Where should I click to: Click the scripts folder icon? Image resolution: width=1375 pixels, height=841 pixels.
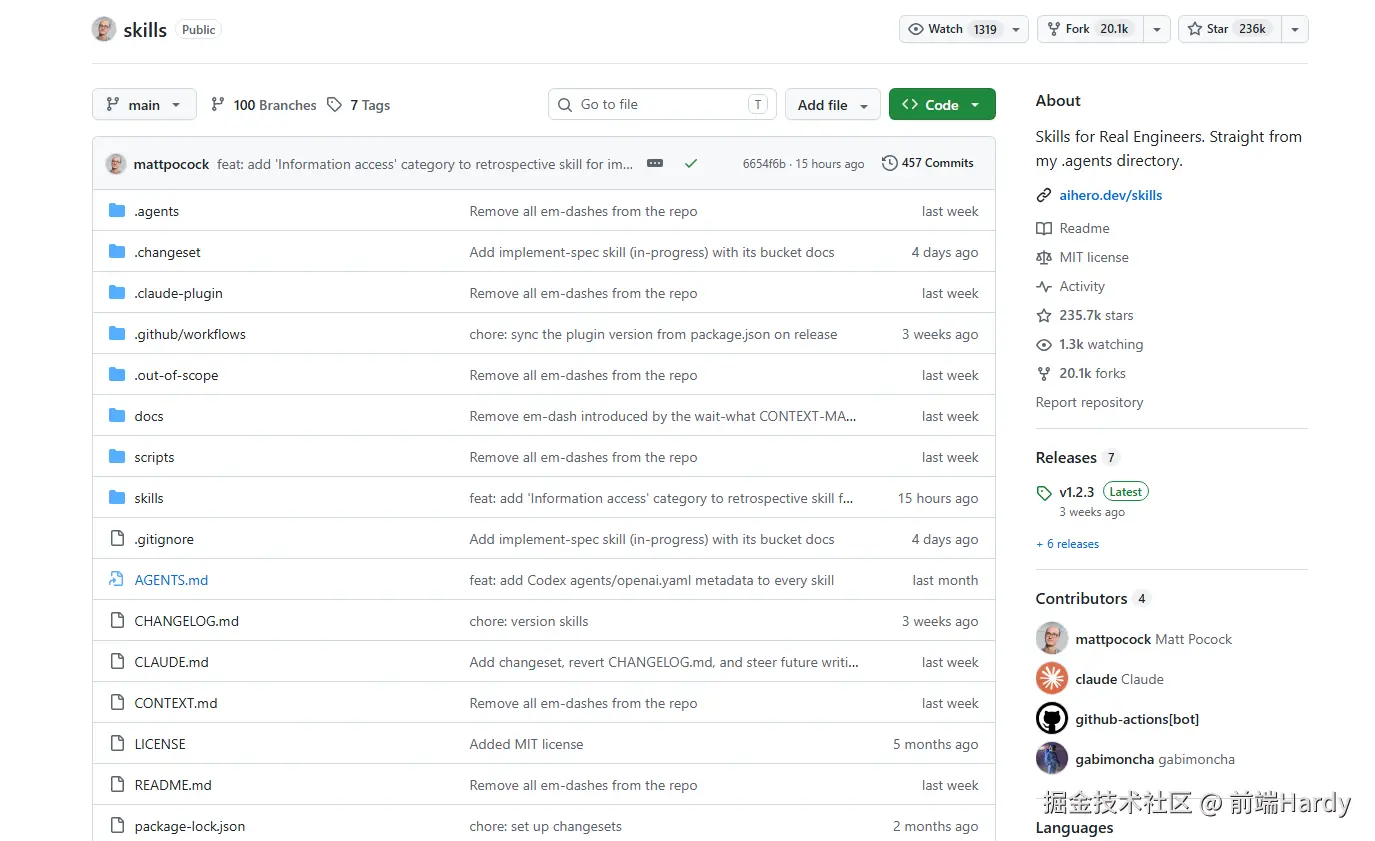117,457
